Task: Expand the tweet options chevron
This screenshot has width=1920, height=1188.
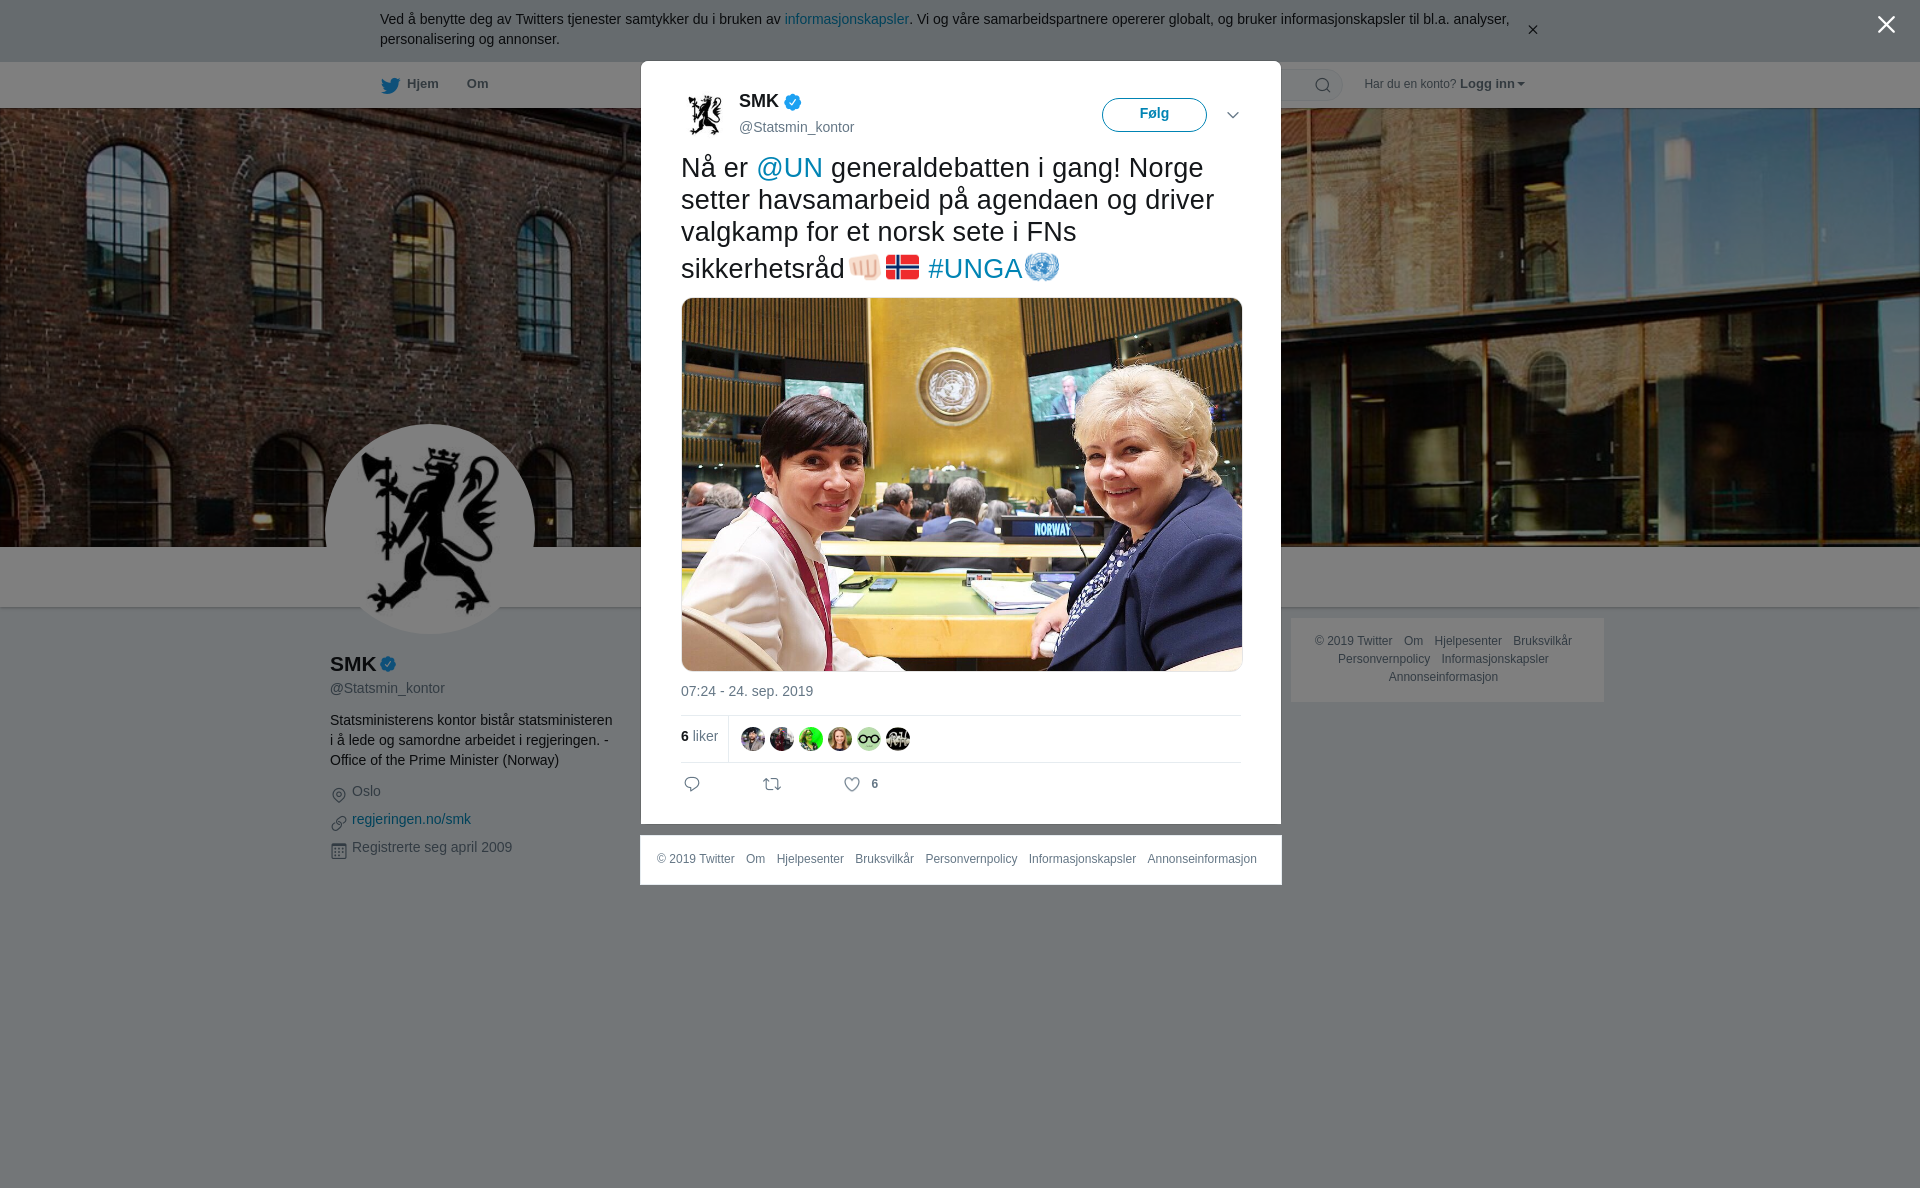Action: tap(1233, 115)
